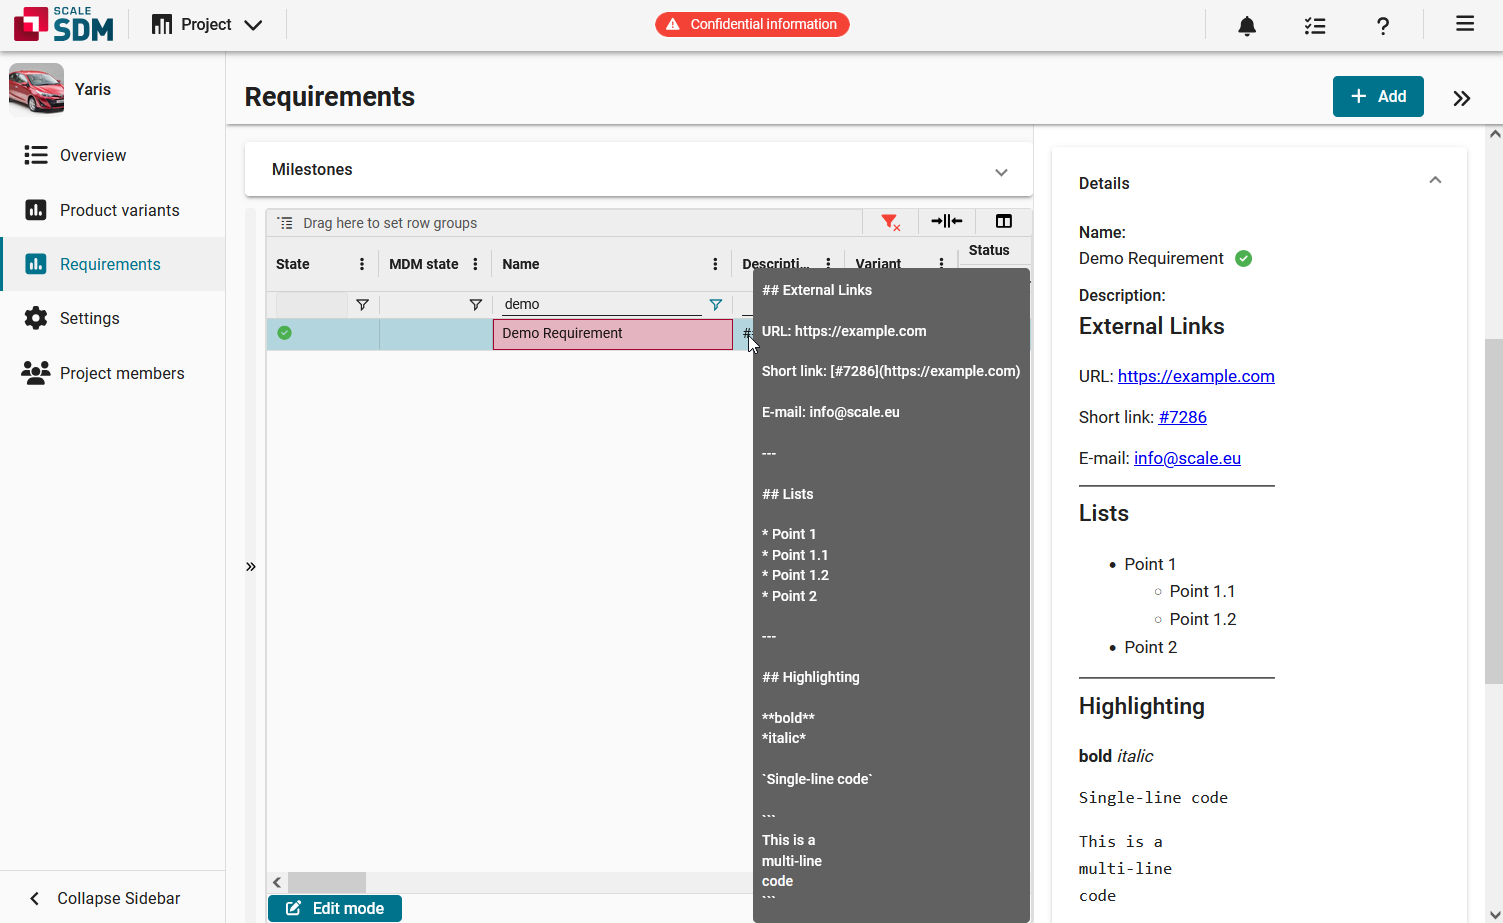1503x923 pixels.
Task: Sort by the MDM state header
Action: pyautogui.click(x=424, y=264)
